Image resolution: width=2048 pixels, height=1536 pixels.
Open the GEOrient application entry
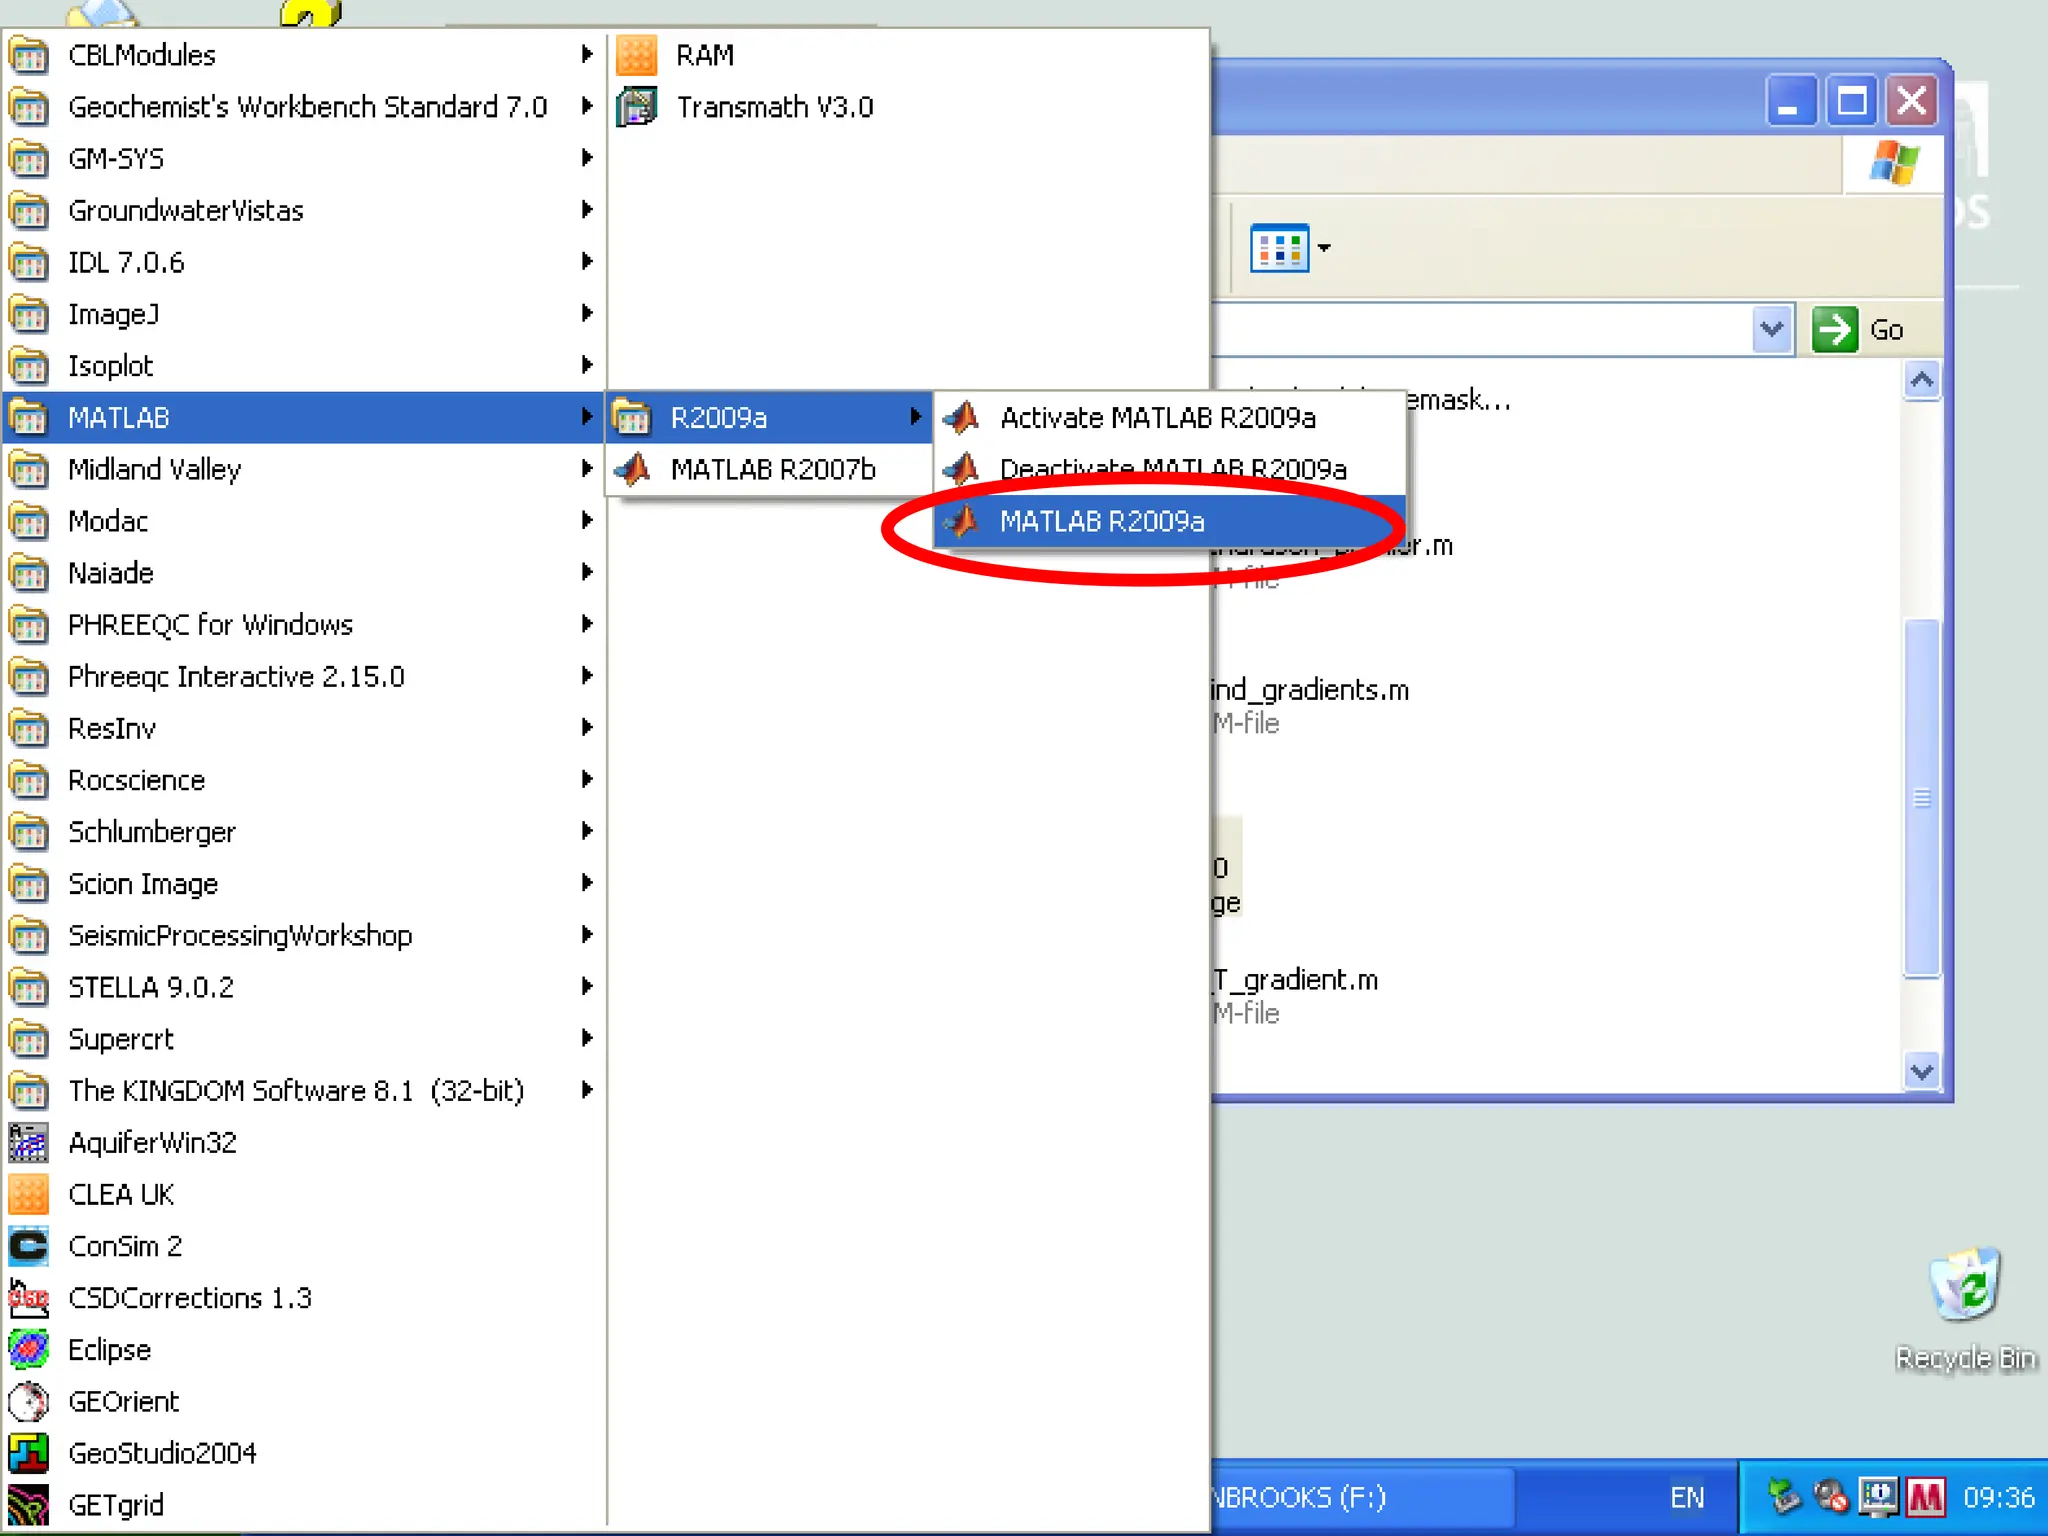[123, 1401]
